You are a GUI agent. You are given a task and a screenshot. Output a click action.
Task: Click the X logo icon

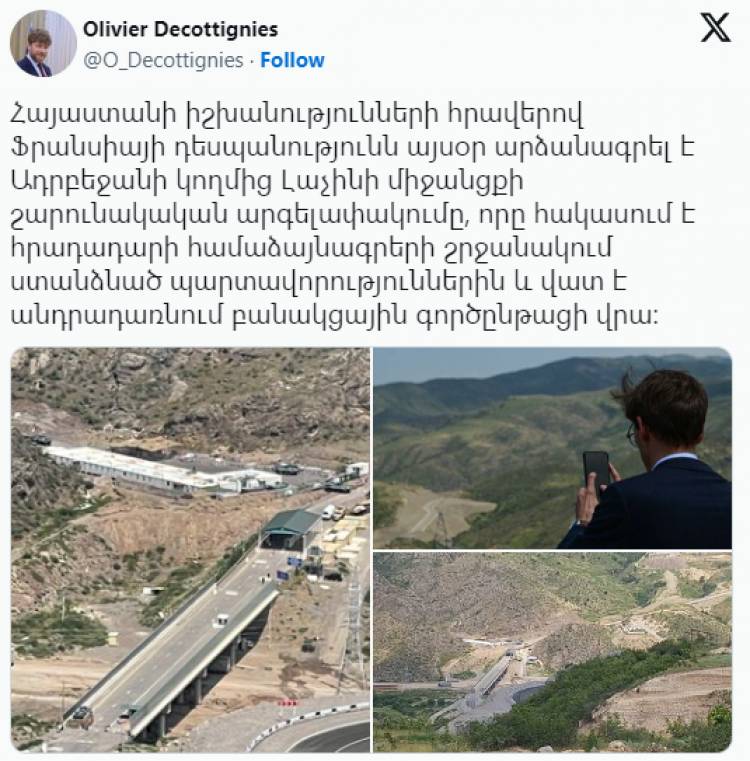pos(716,28)
